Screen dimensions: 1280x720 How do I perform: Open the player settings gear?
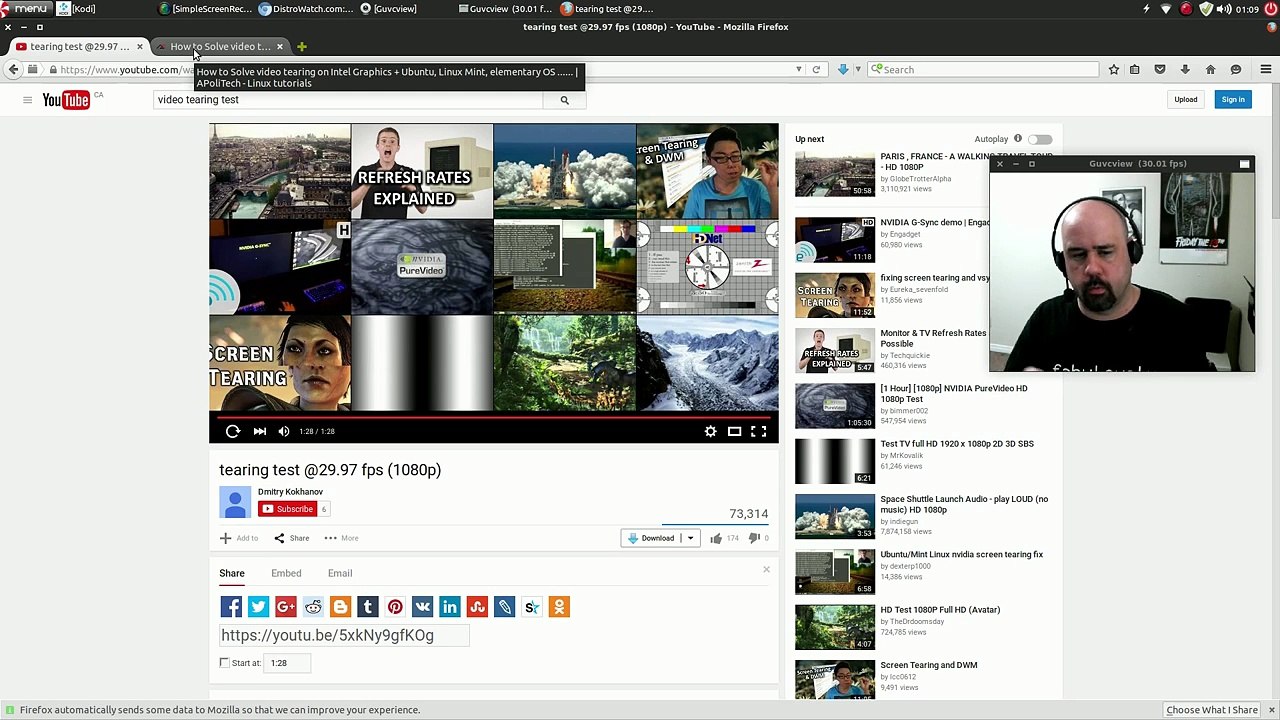point(710,431)
